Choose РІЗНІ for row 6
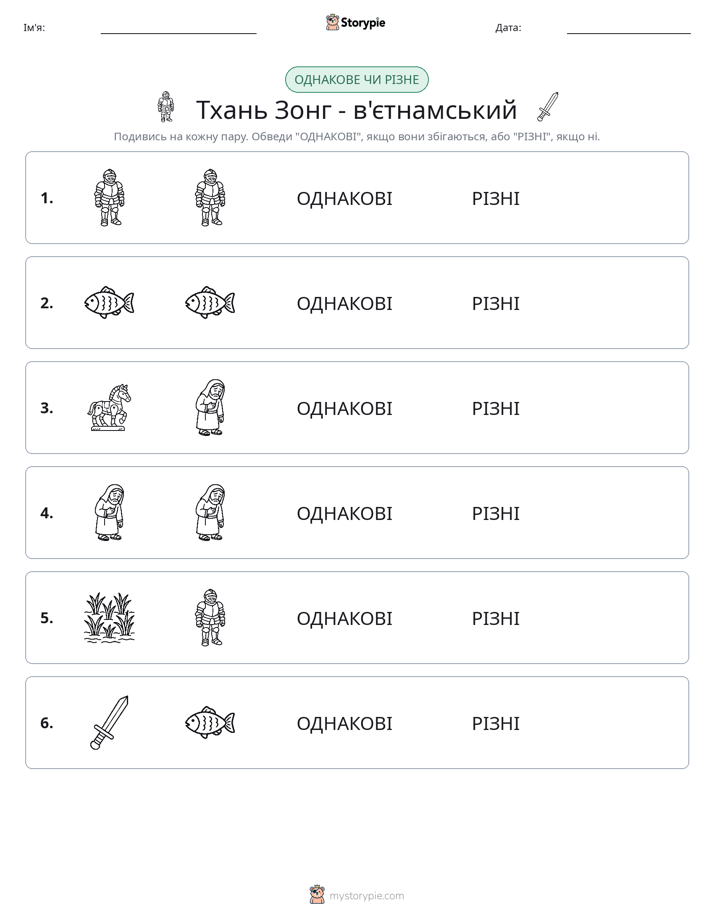Viewport: 714px width, 924px height. pyautogui.click(x=495, y=723)
